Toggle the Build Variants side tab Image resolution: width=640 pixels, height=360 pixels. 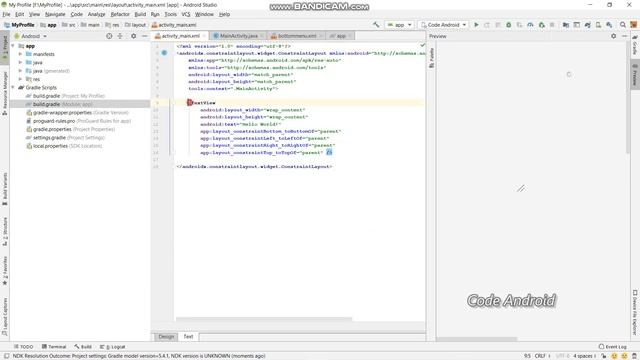pyautogui.click(x=5, y=189)
